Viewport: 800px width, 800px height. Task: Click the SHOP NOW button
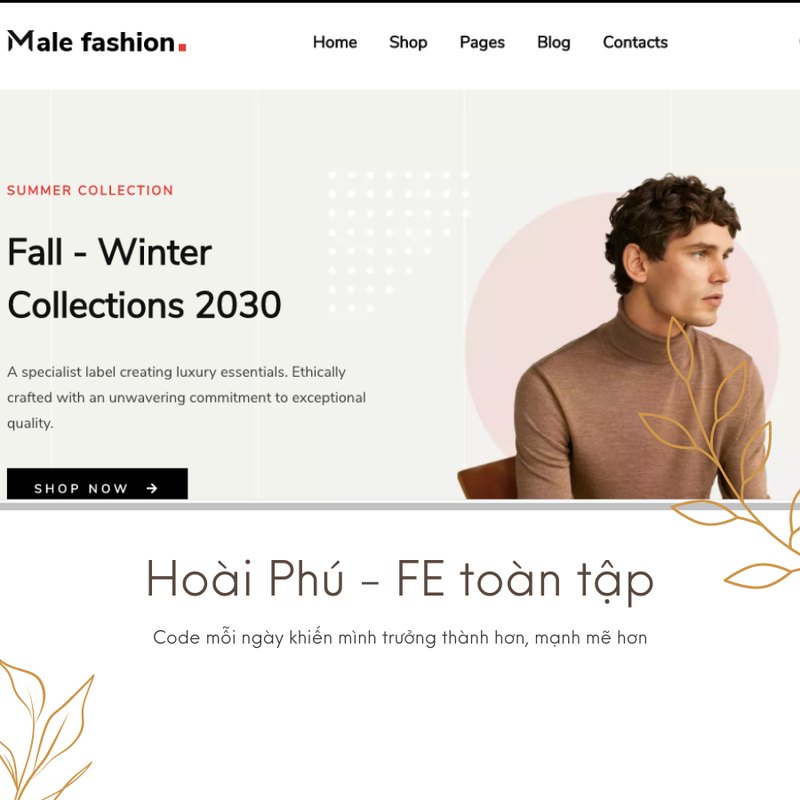click(97, 484)
